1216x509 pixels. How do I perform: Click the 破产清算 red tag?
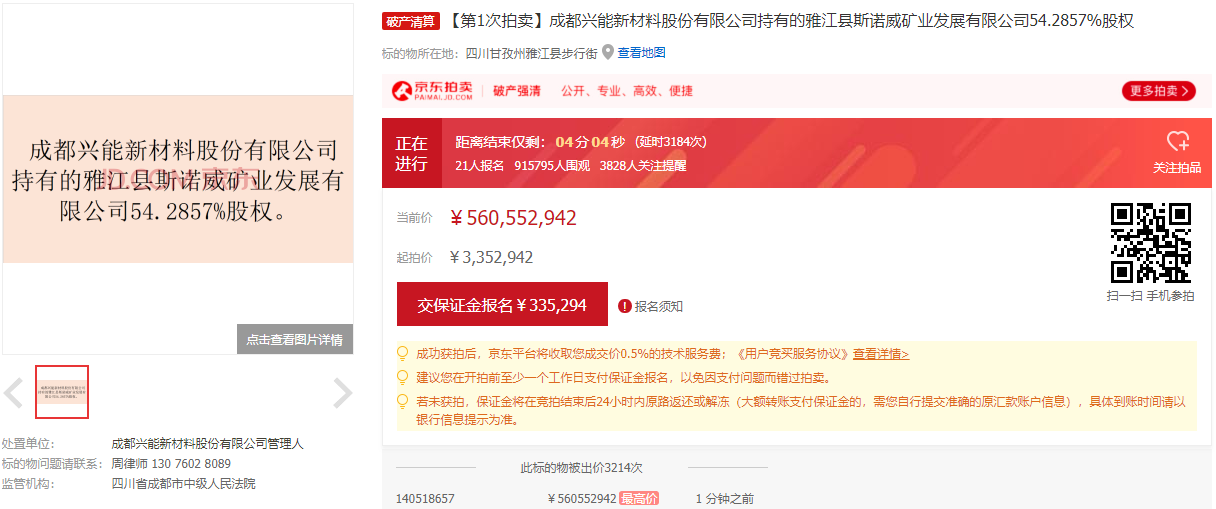click(x=411, y=22)
